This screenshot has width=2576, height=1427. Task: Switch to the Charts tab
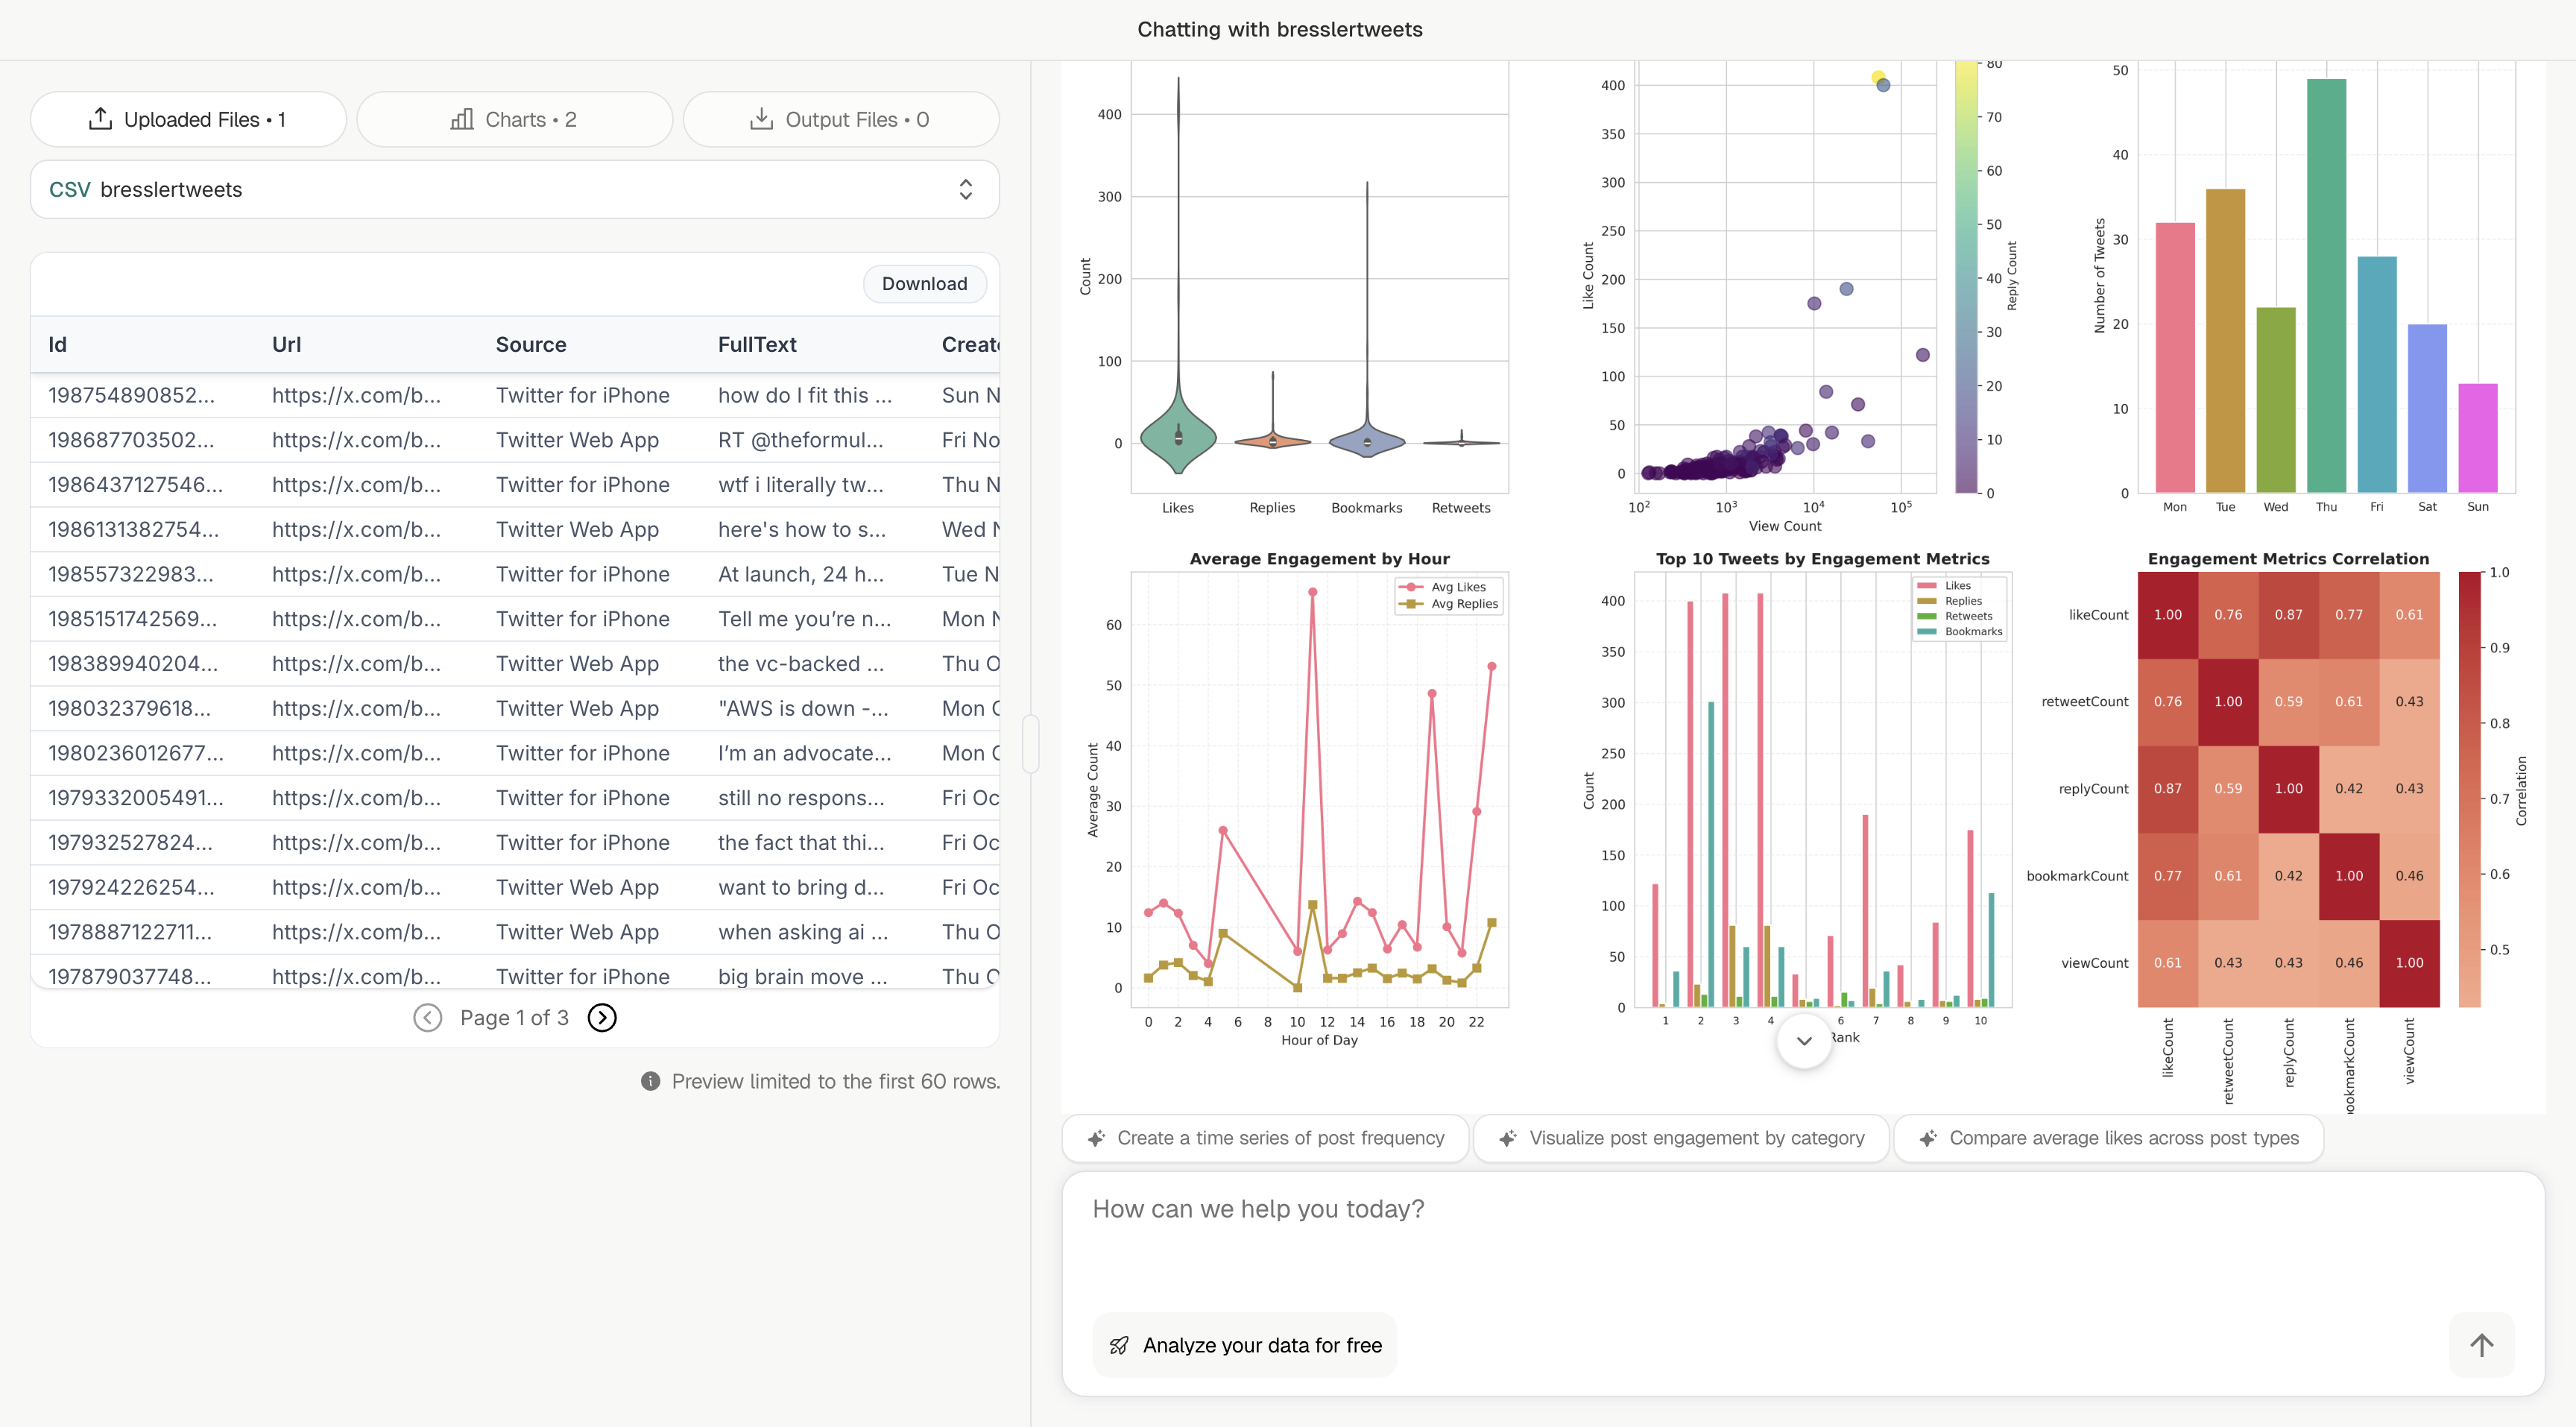point(515,119)
